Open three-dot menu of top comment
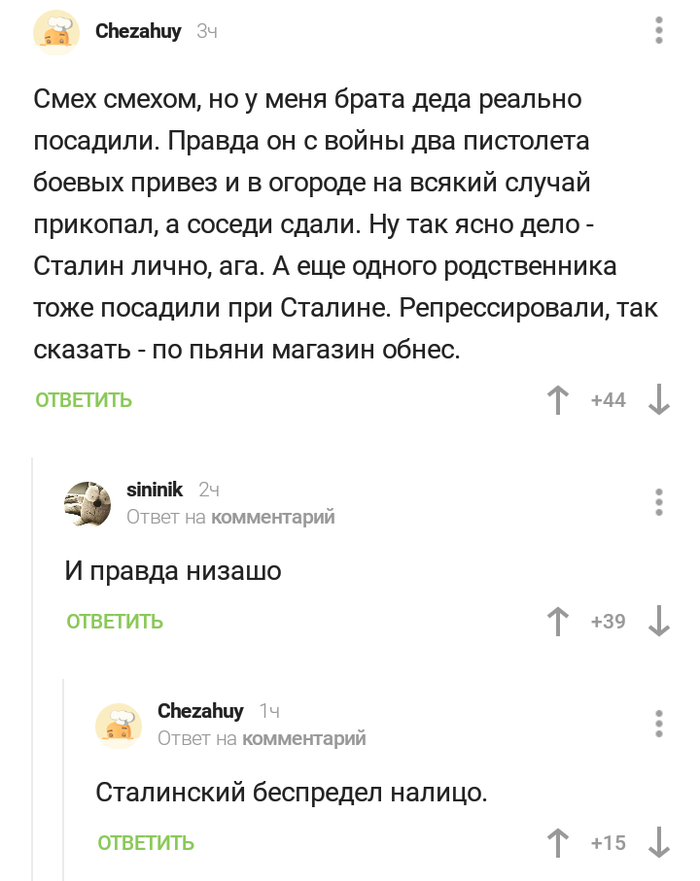This screenshot has height=881, width=700. pyautogui.click(x=659, y=31)
